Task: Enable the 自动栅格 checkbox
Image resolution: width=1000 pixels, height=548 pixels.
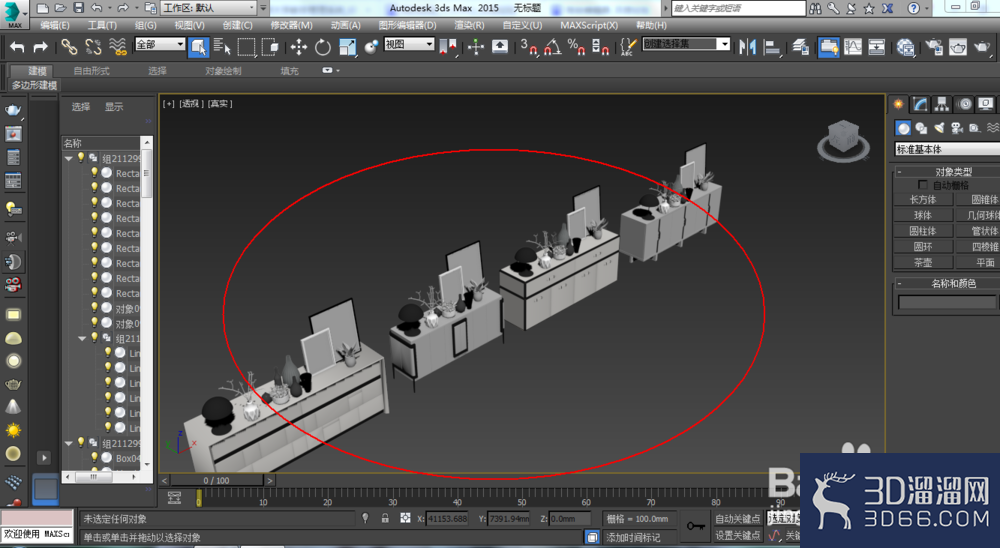Action: 922,185
